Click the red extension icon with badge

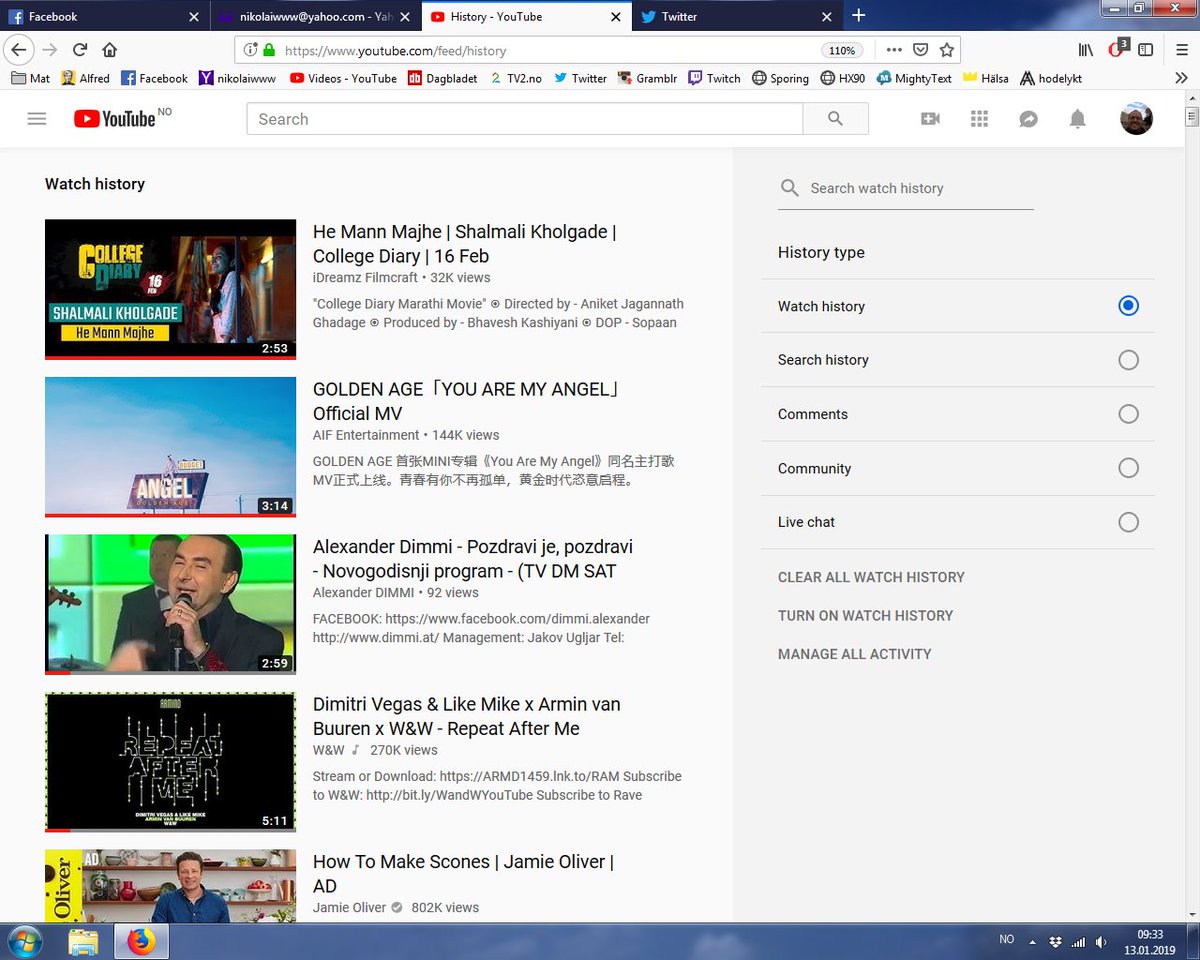(x=1117, y=49)
